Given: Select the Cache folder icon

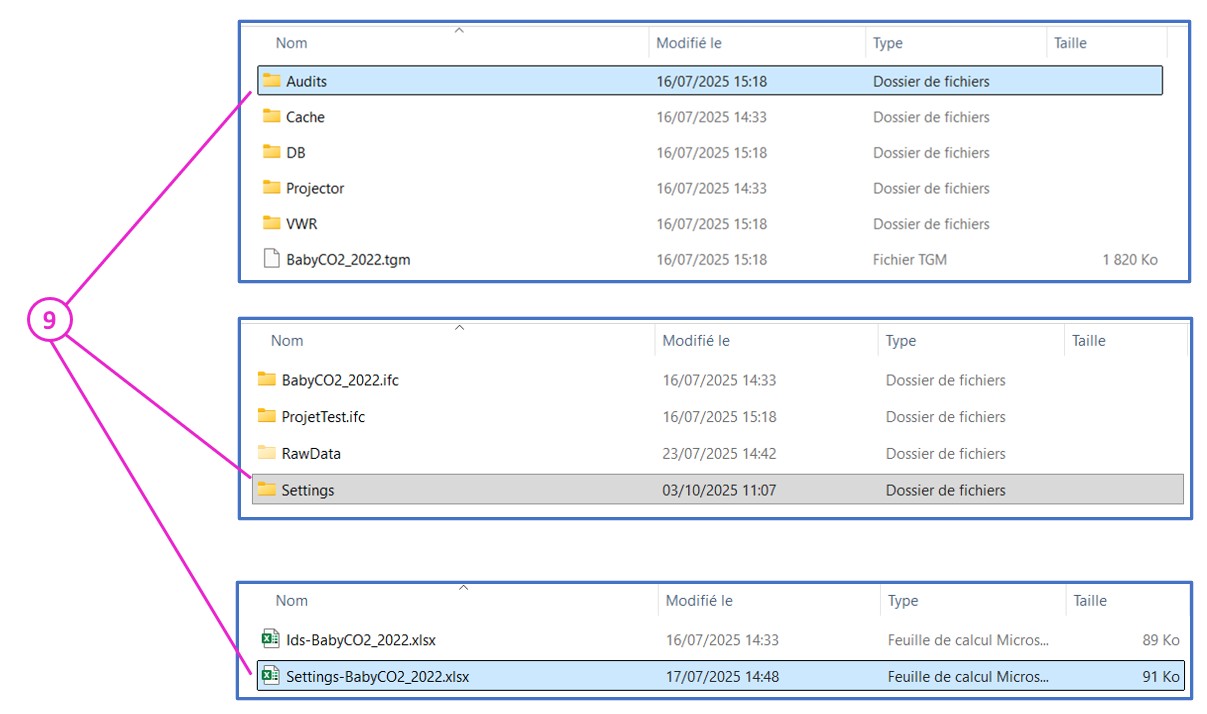Looking at the screenshot, I should 271,117.
